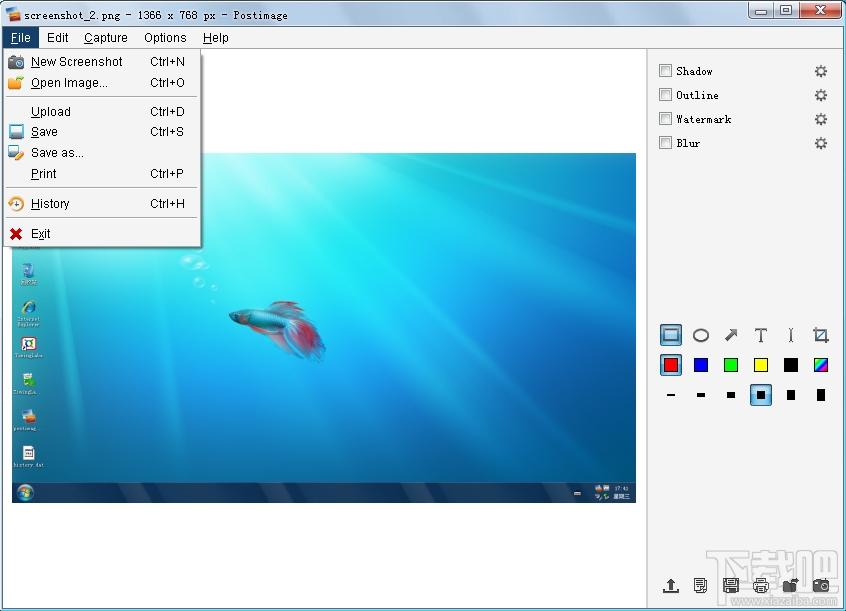Click the open folder icon in bottom toolbar
The image size is (846, 611).
(x=790, y=585)
